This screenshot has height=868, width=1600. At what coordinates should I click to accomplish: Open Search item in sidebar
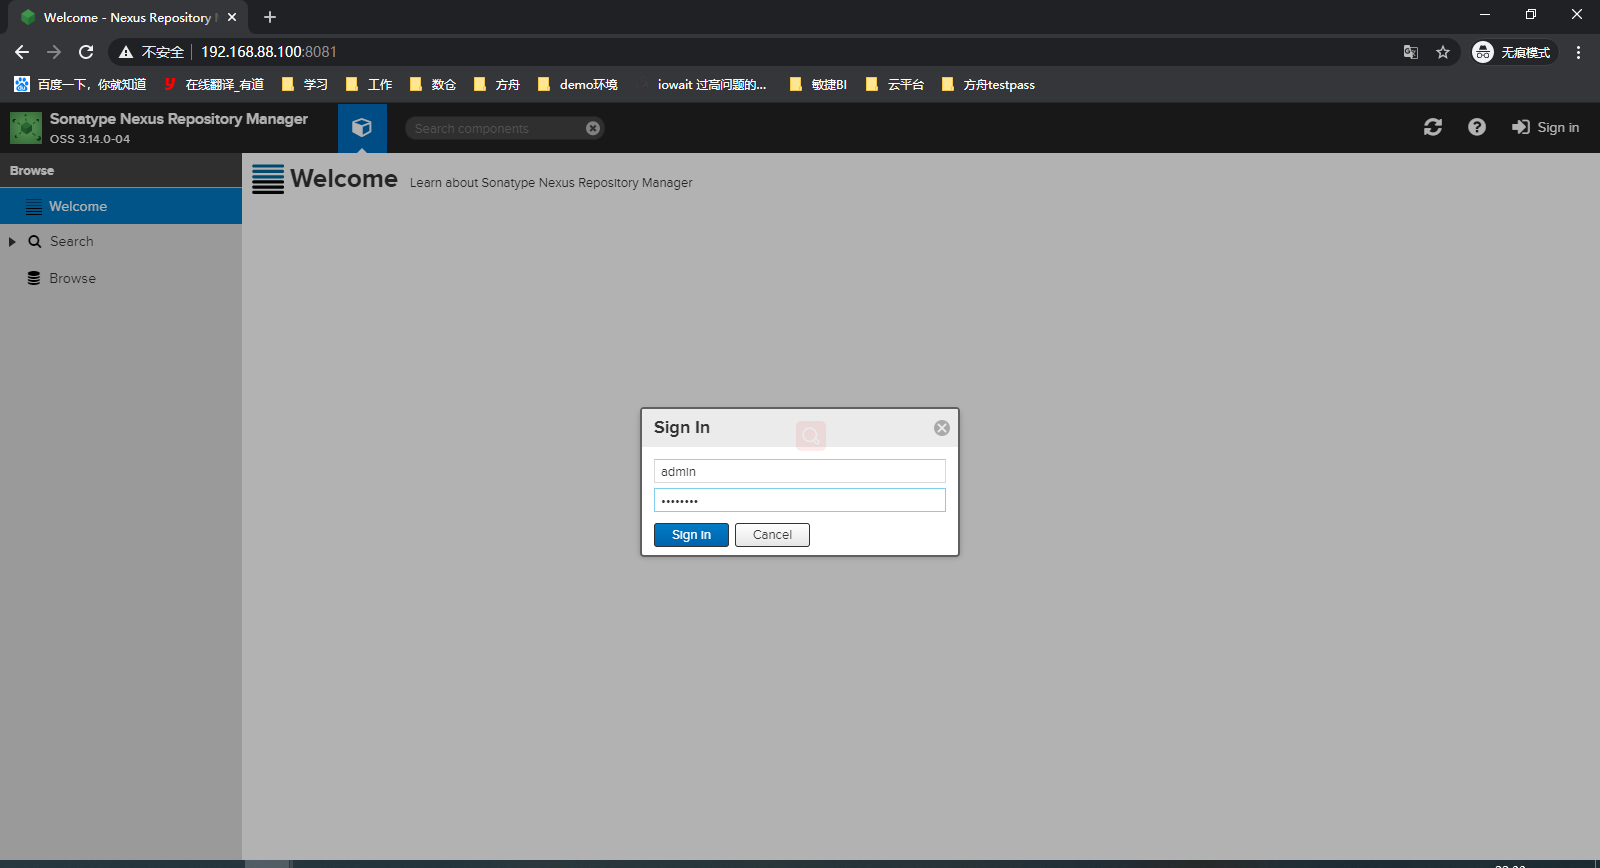click(71, 242)
